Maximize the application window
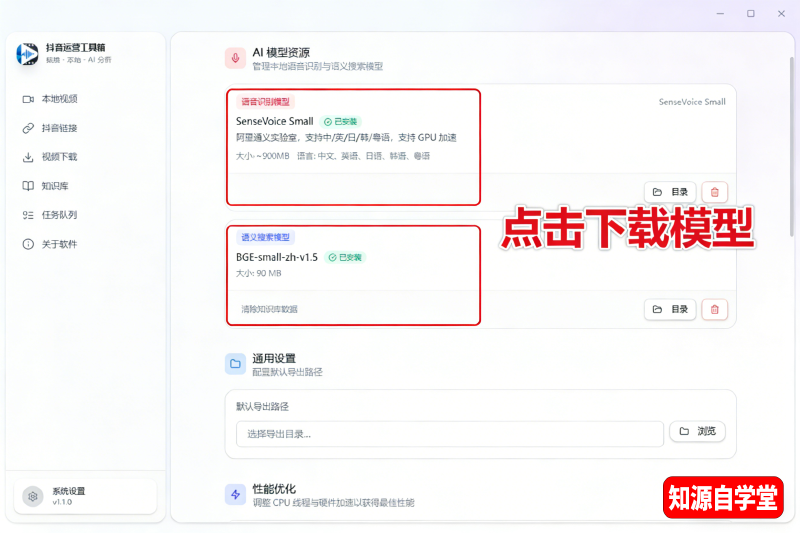The image size is (800, 533). pos(750,14)
